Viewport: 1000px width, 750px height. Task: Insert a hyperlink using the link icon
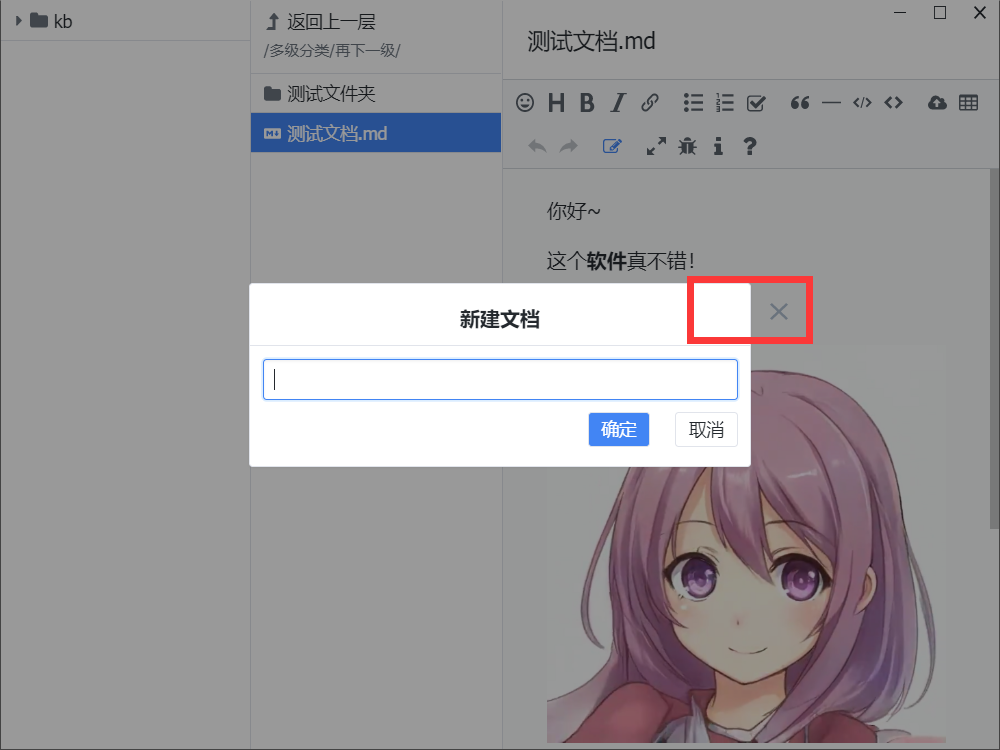point(650,102)
